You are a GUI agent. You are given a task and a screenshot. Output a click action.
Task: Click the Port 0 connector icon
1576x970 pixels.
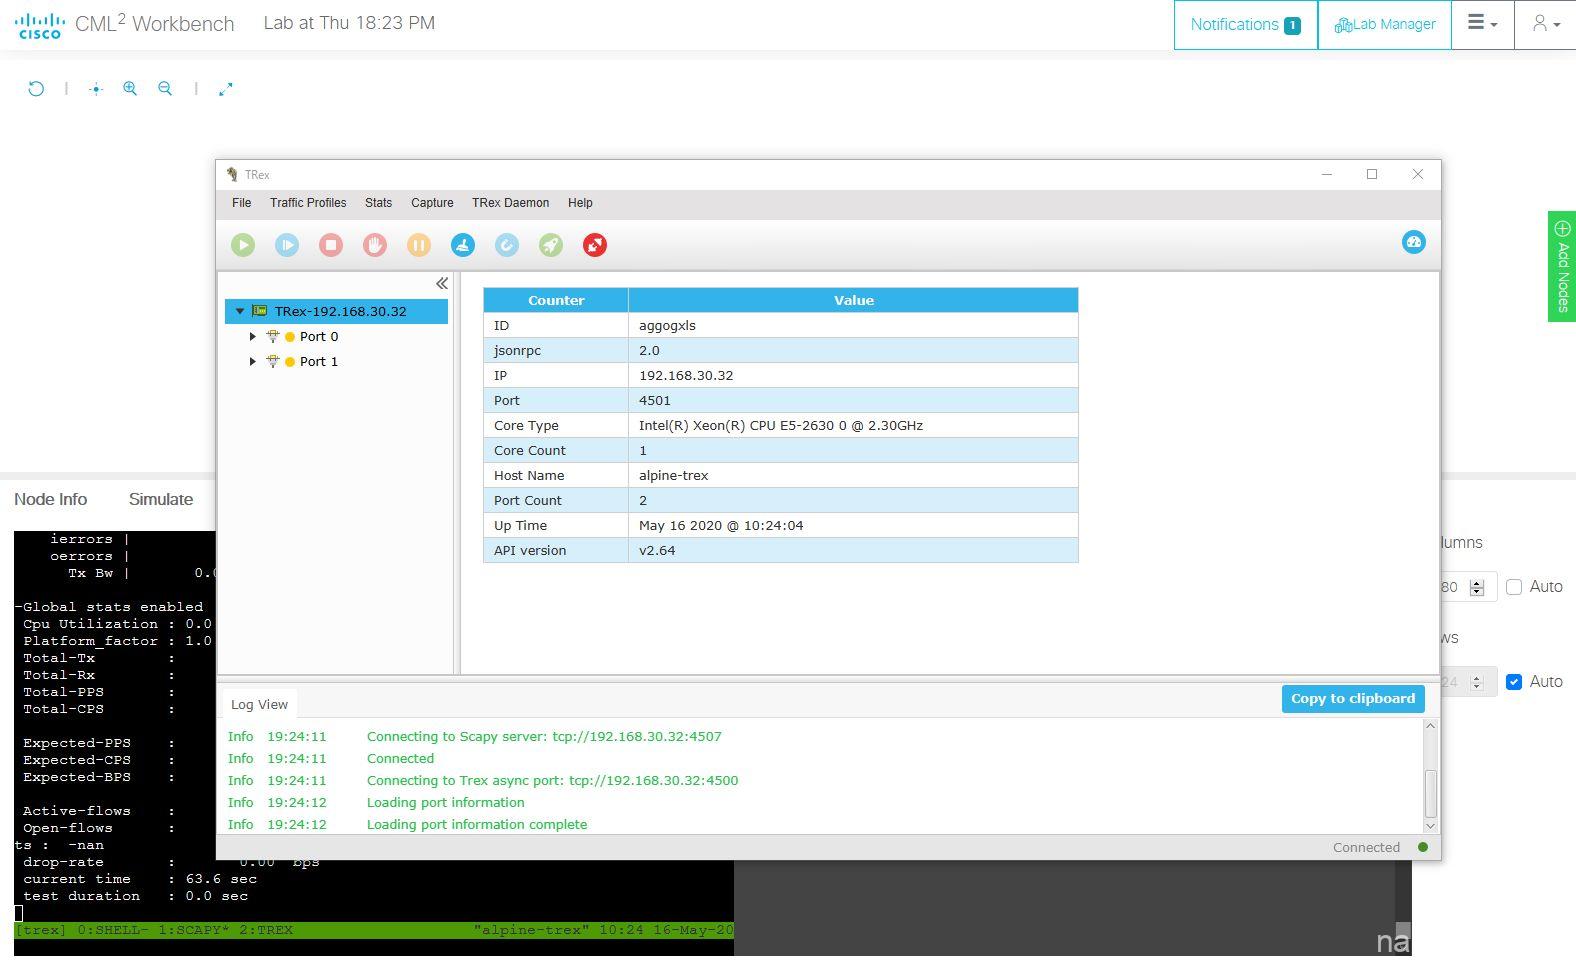point(272,336)
